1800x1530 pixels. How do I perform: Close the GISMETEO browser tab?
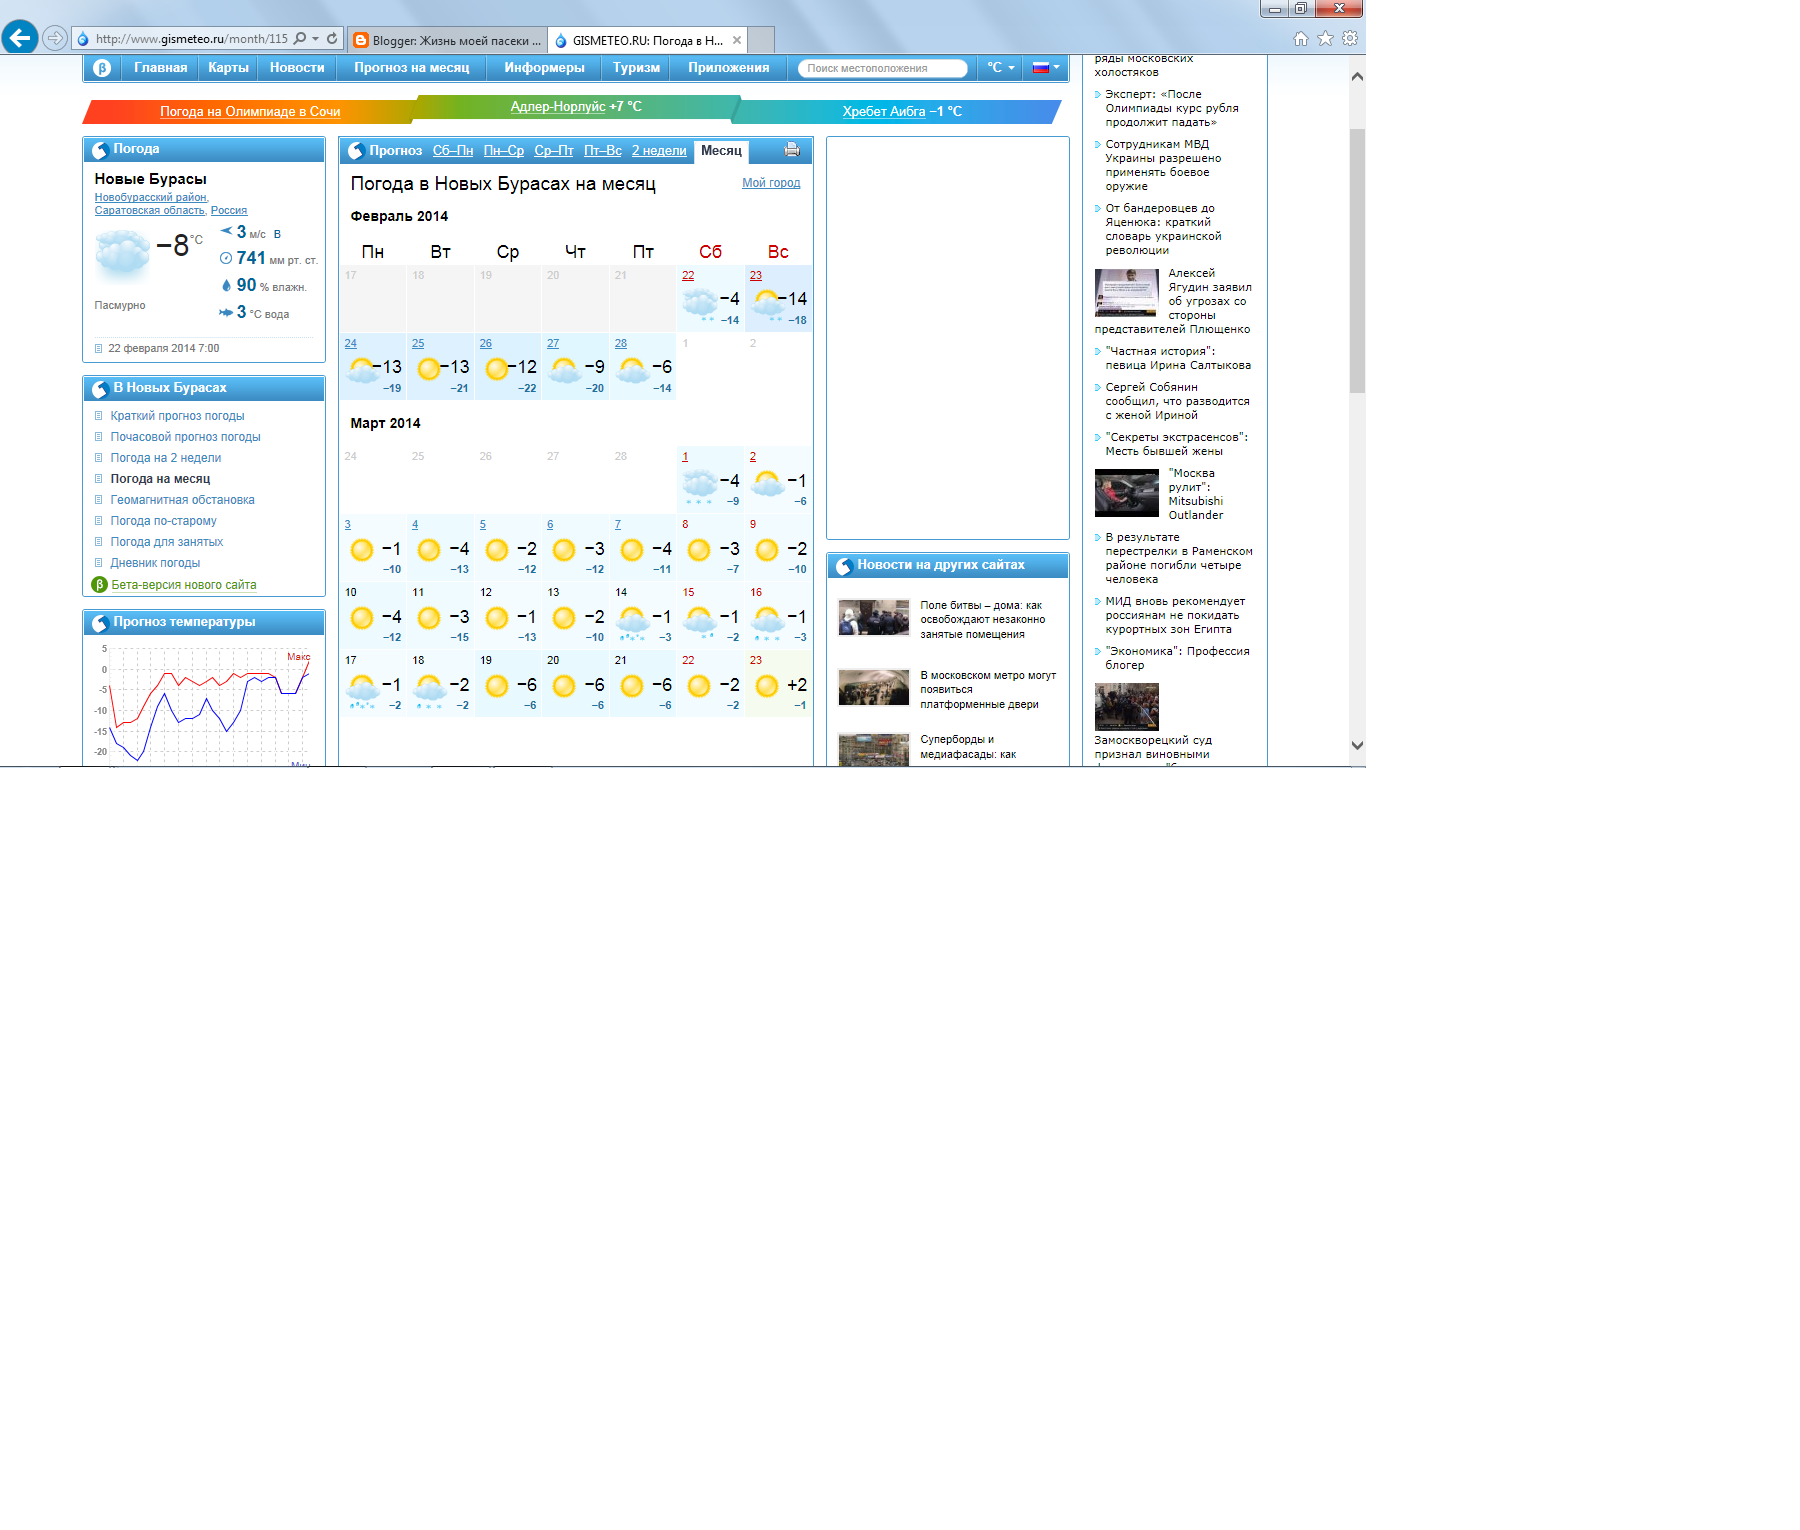(737, 40)
